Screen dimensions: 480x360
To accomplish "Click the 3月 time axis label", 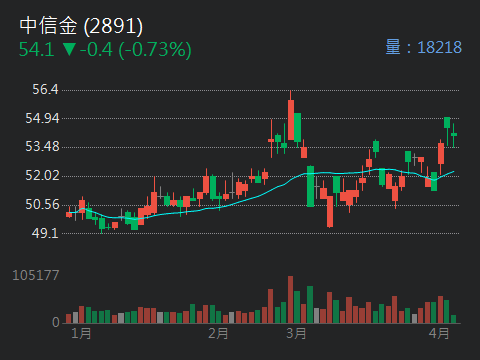I will click(x=296, y=333).
